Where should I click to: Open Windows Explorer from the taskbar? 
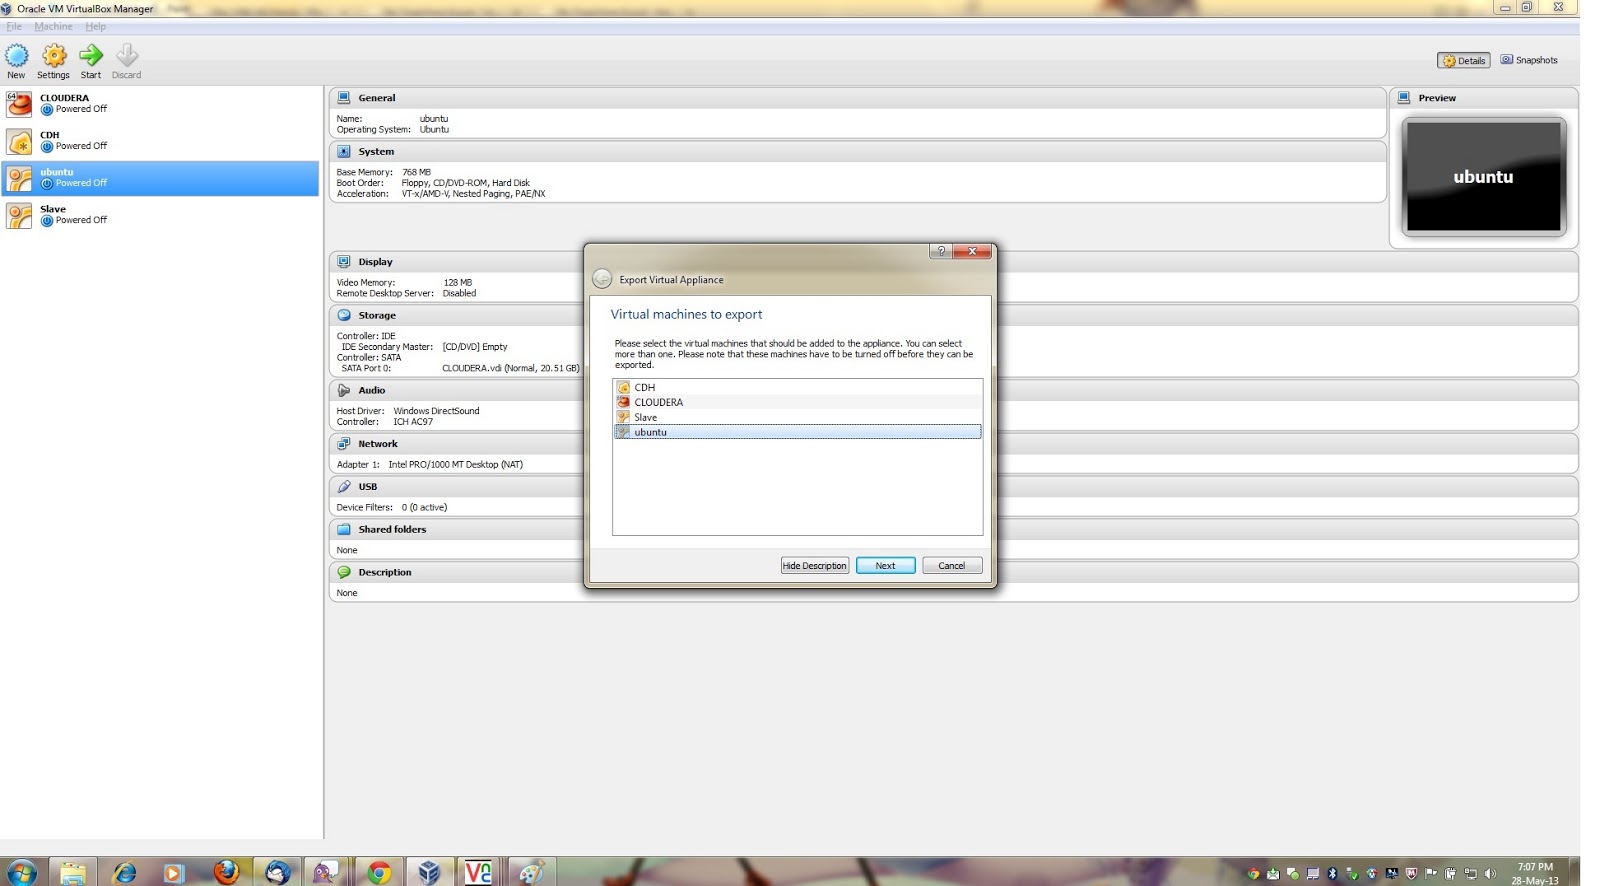tap(73, 872)
